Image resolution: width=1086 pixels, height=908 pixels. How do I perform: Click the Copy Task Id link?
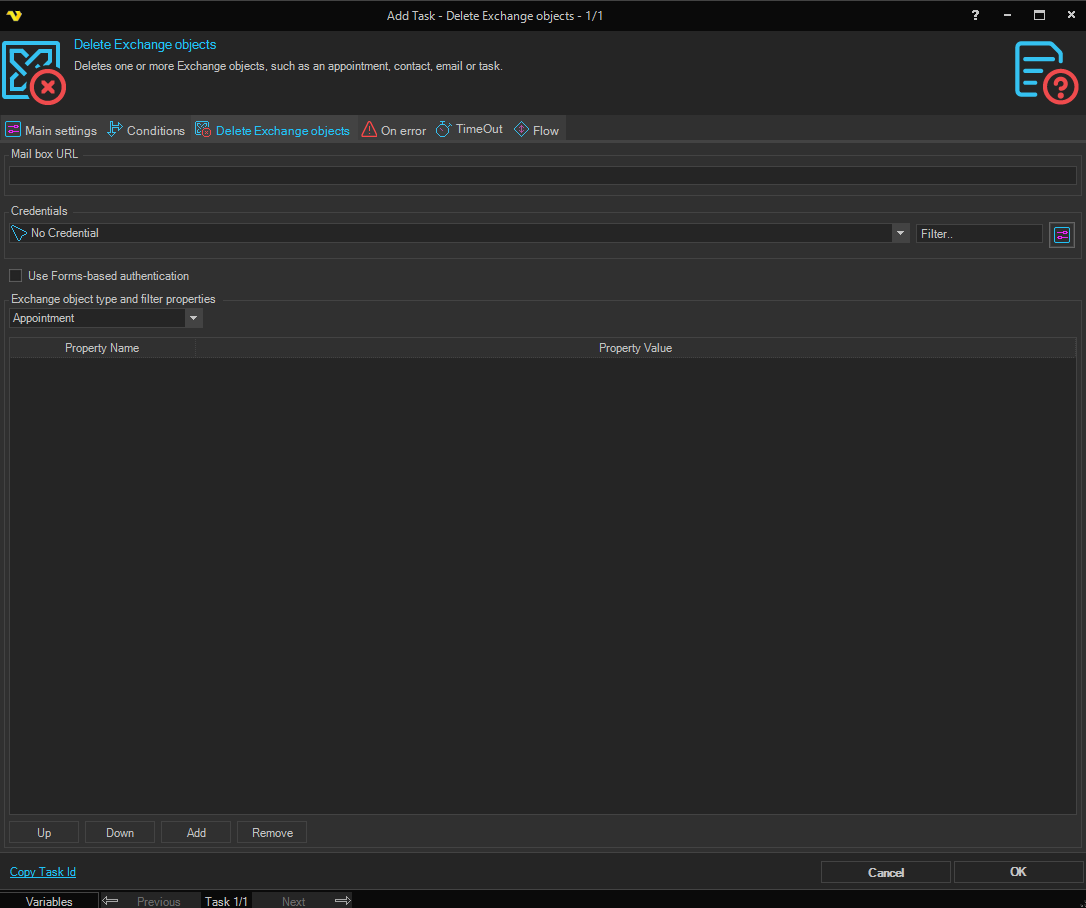pyautogui.click(x=43, y=872)
